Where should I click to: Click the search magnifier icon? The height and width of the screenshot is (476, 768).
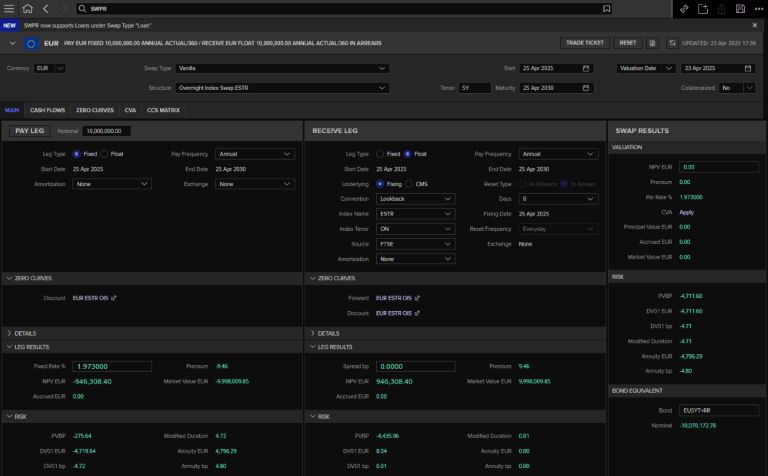tap(82, 8)
